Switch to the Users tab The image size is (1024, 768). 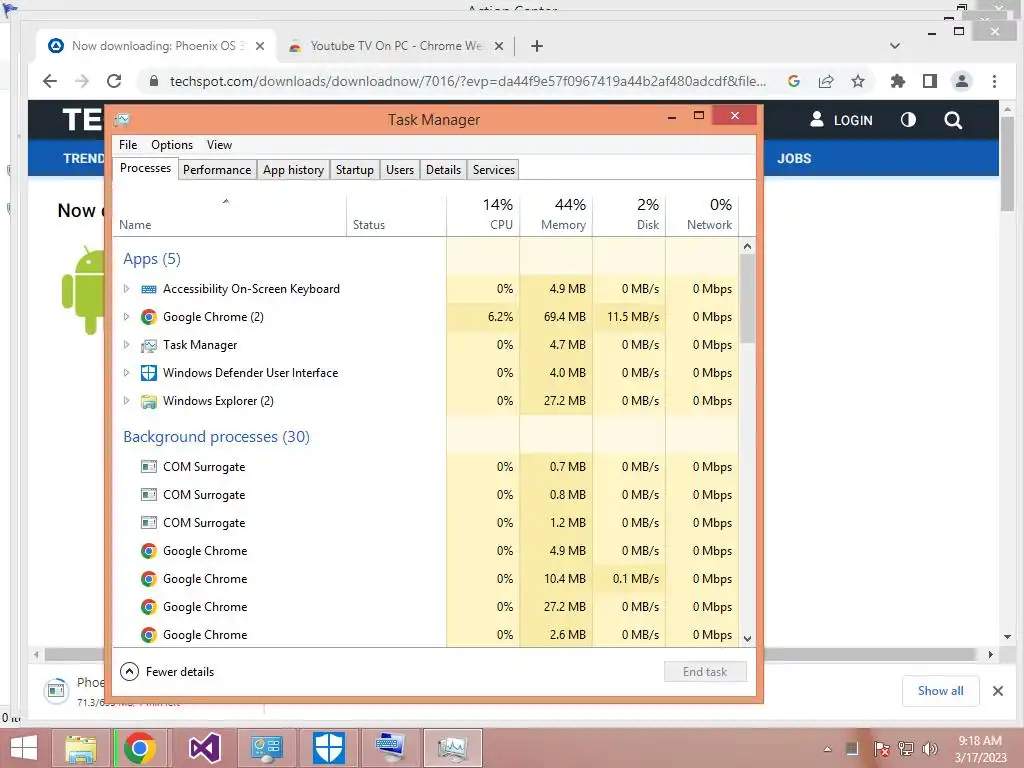click(400, 170)
